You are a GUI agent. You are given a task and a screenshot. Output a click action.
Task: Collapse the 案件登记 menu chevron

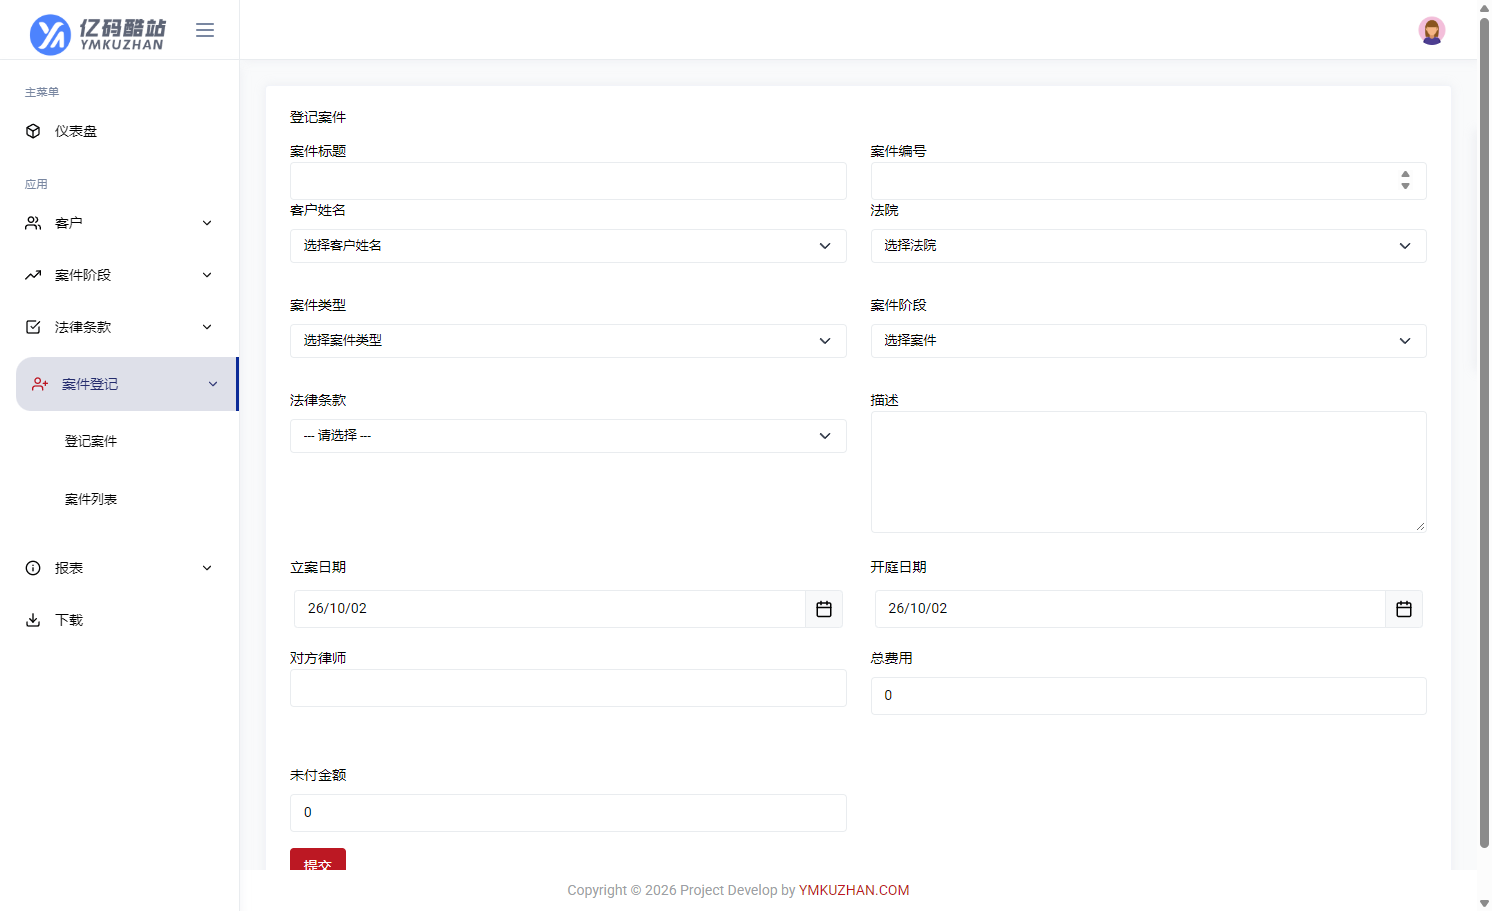click(213, 384)
